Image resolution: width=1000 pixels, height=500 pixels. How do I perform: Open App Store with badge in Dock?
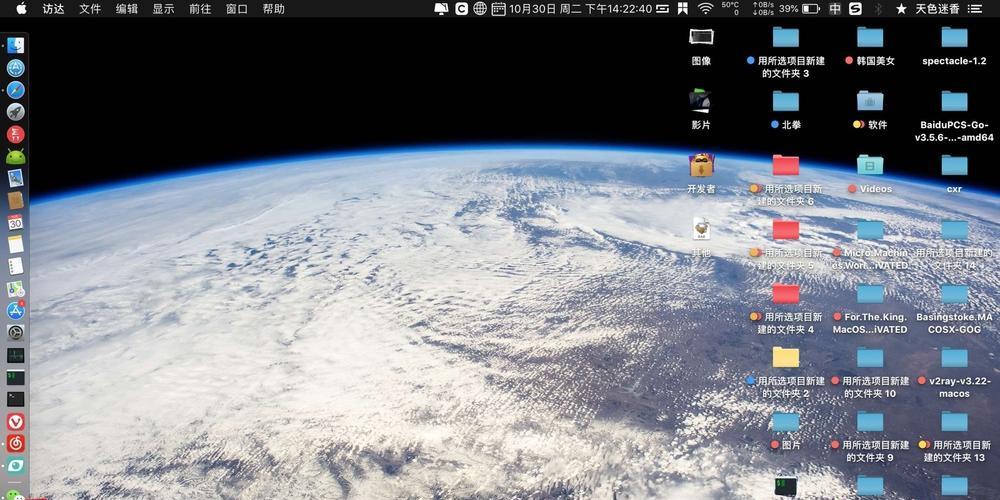pyautogui.click(x=15, y=311)
